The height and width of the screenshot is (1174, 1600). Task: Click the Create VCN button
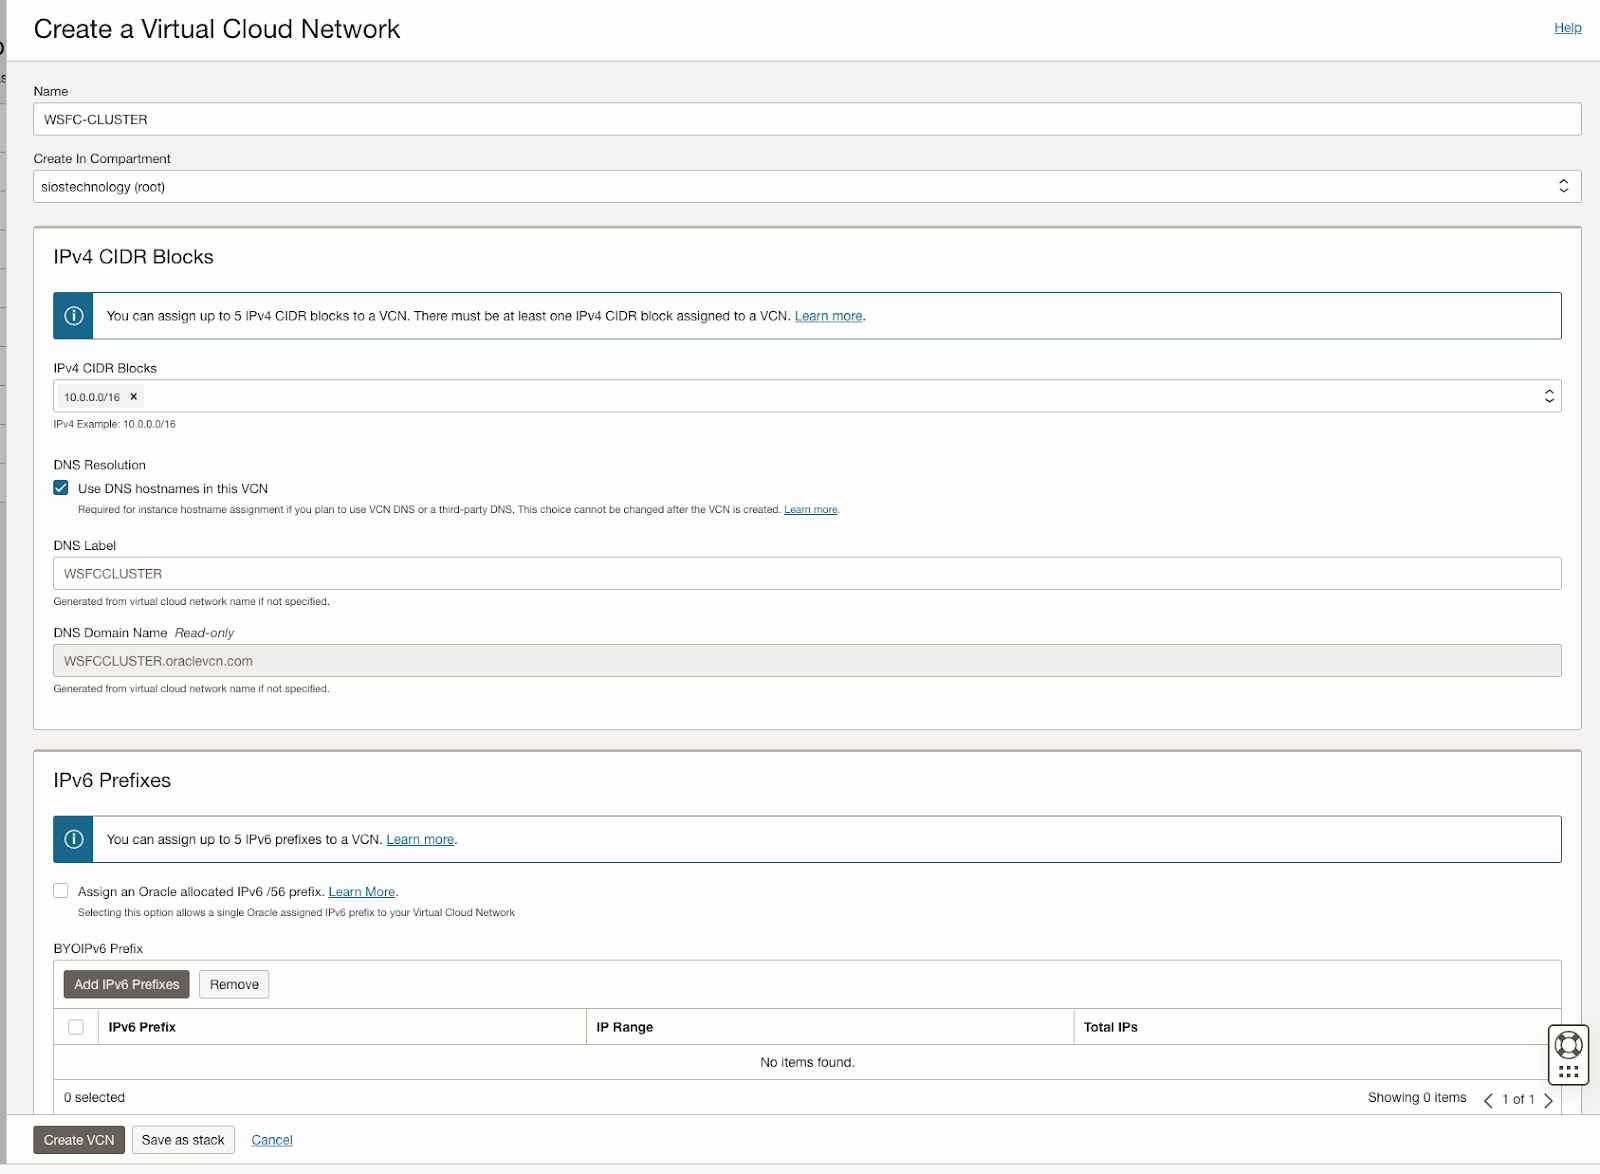coord(79,1140)
